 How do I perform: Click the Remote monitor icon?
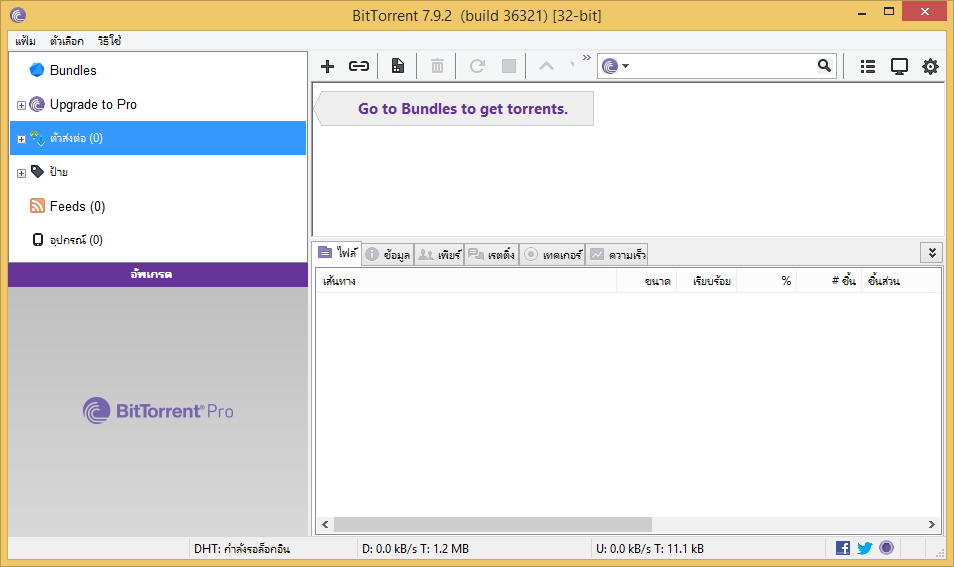click(x=899, y=66)
